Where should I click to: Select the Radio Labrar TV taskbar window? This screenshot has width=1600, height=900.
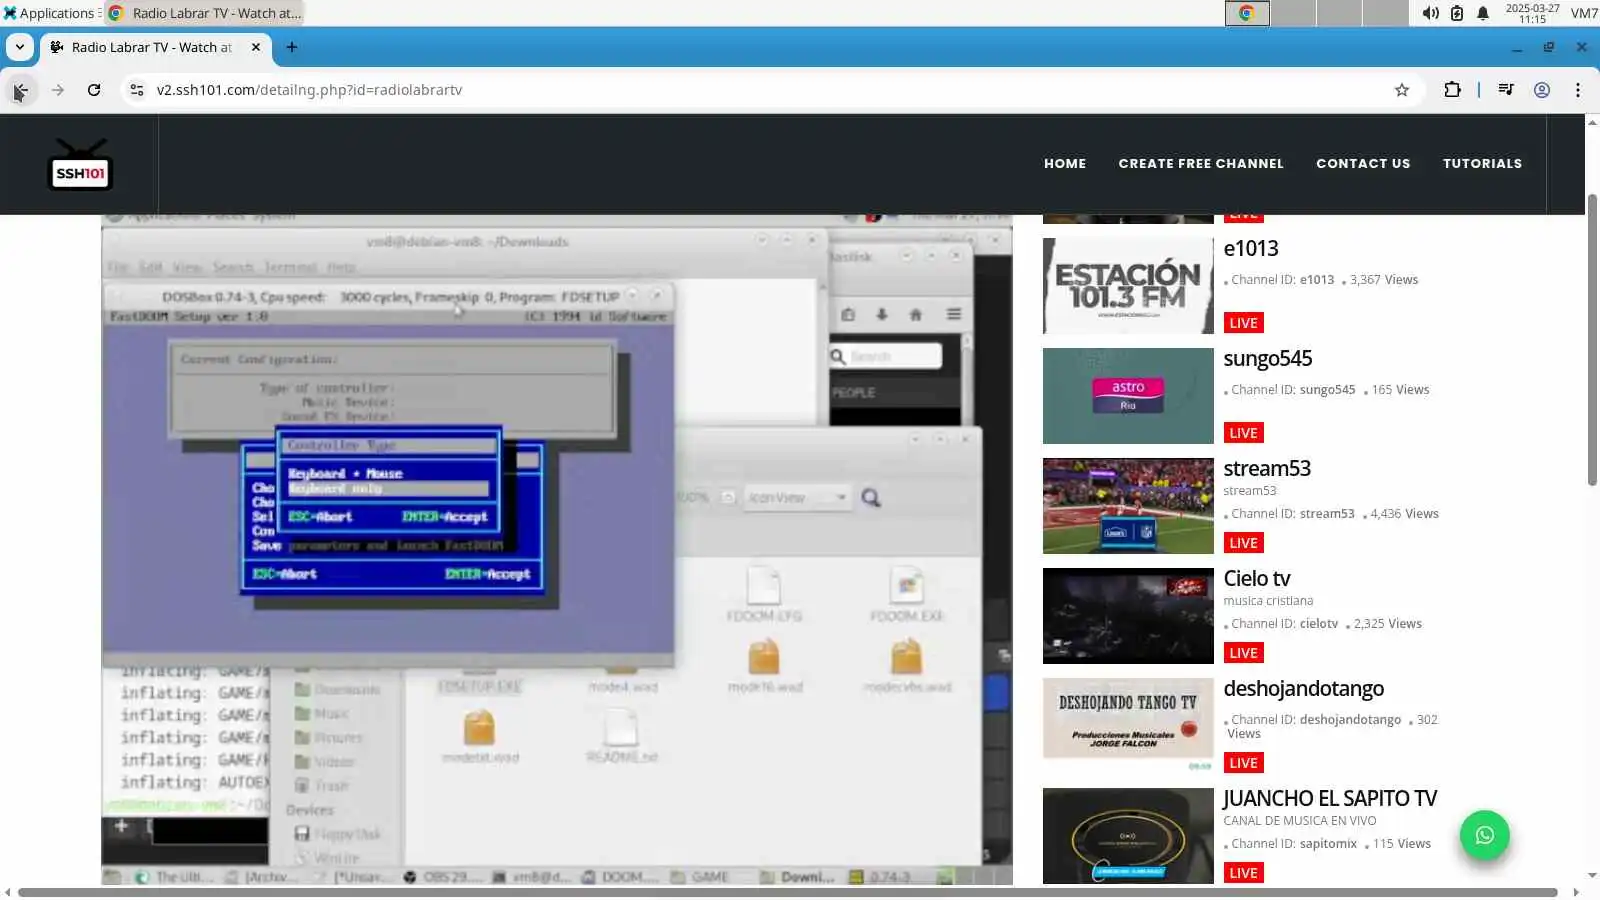tap(204, 13)
